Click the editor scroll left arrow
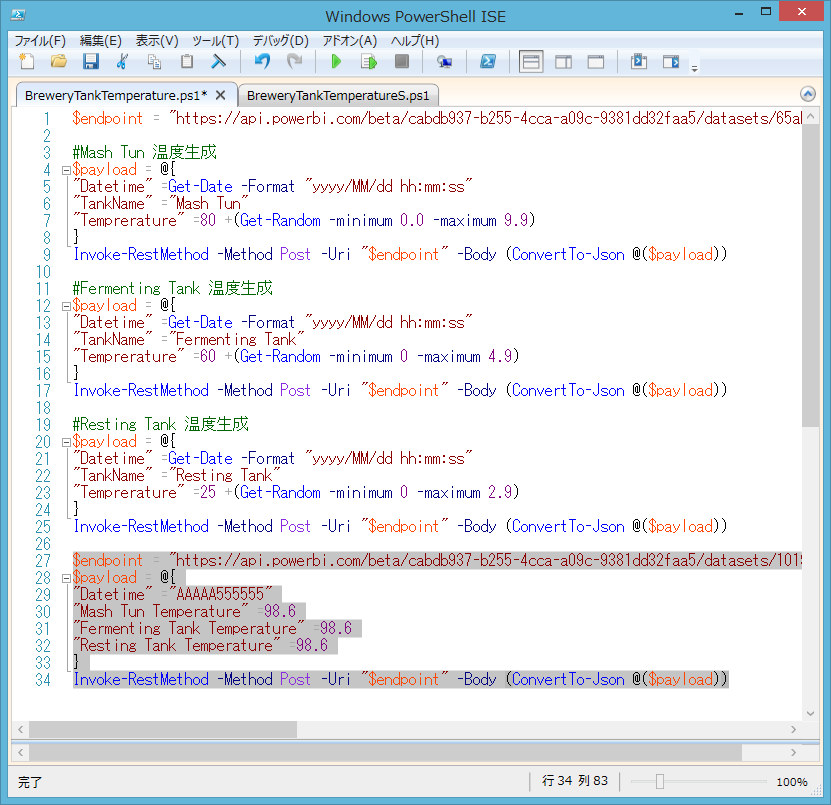Viewport: 831px width, 805px height. 21,729
